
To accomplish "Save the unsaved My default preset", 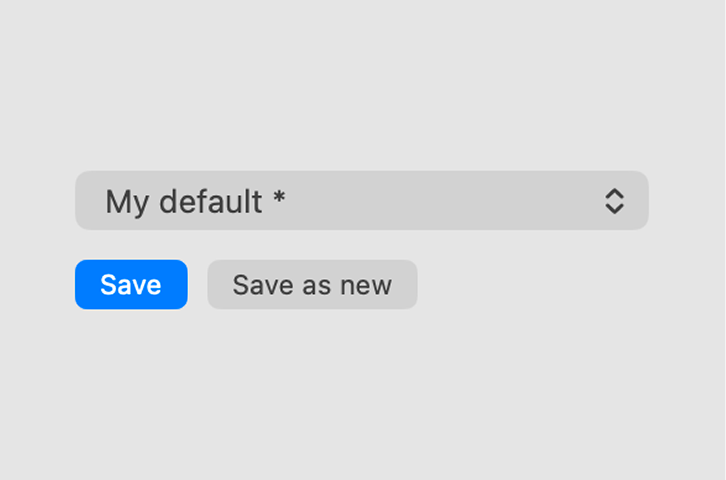I will [131, 285].
